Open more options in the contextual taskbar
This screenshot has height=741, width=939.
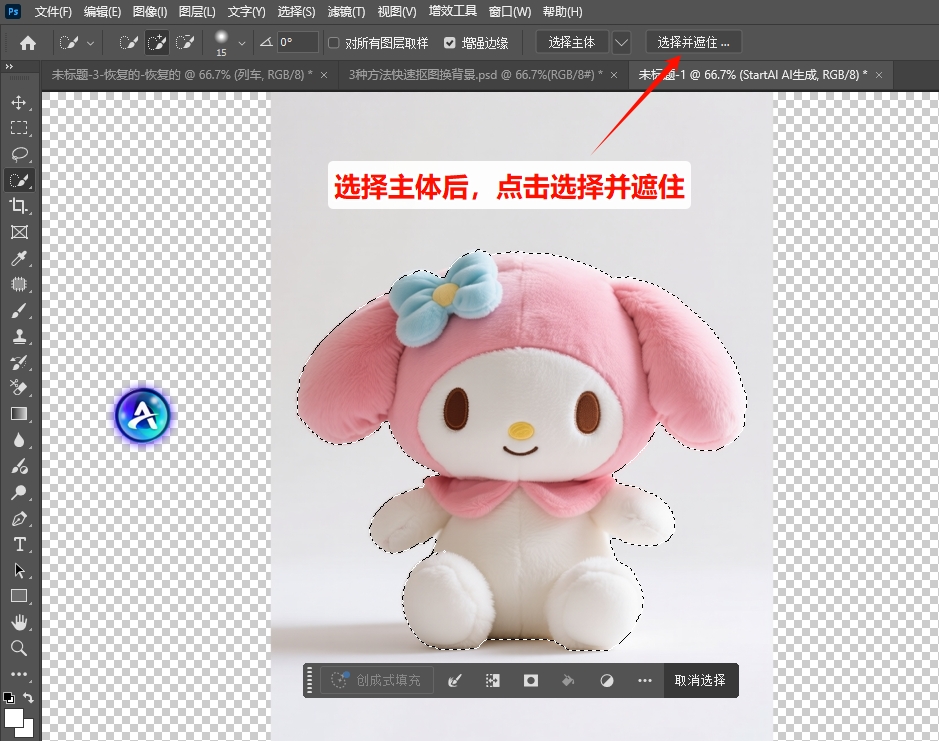click(x=644, y=680)
